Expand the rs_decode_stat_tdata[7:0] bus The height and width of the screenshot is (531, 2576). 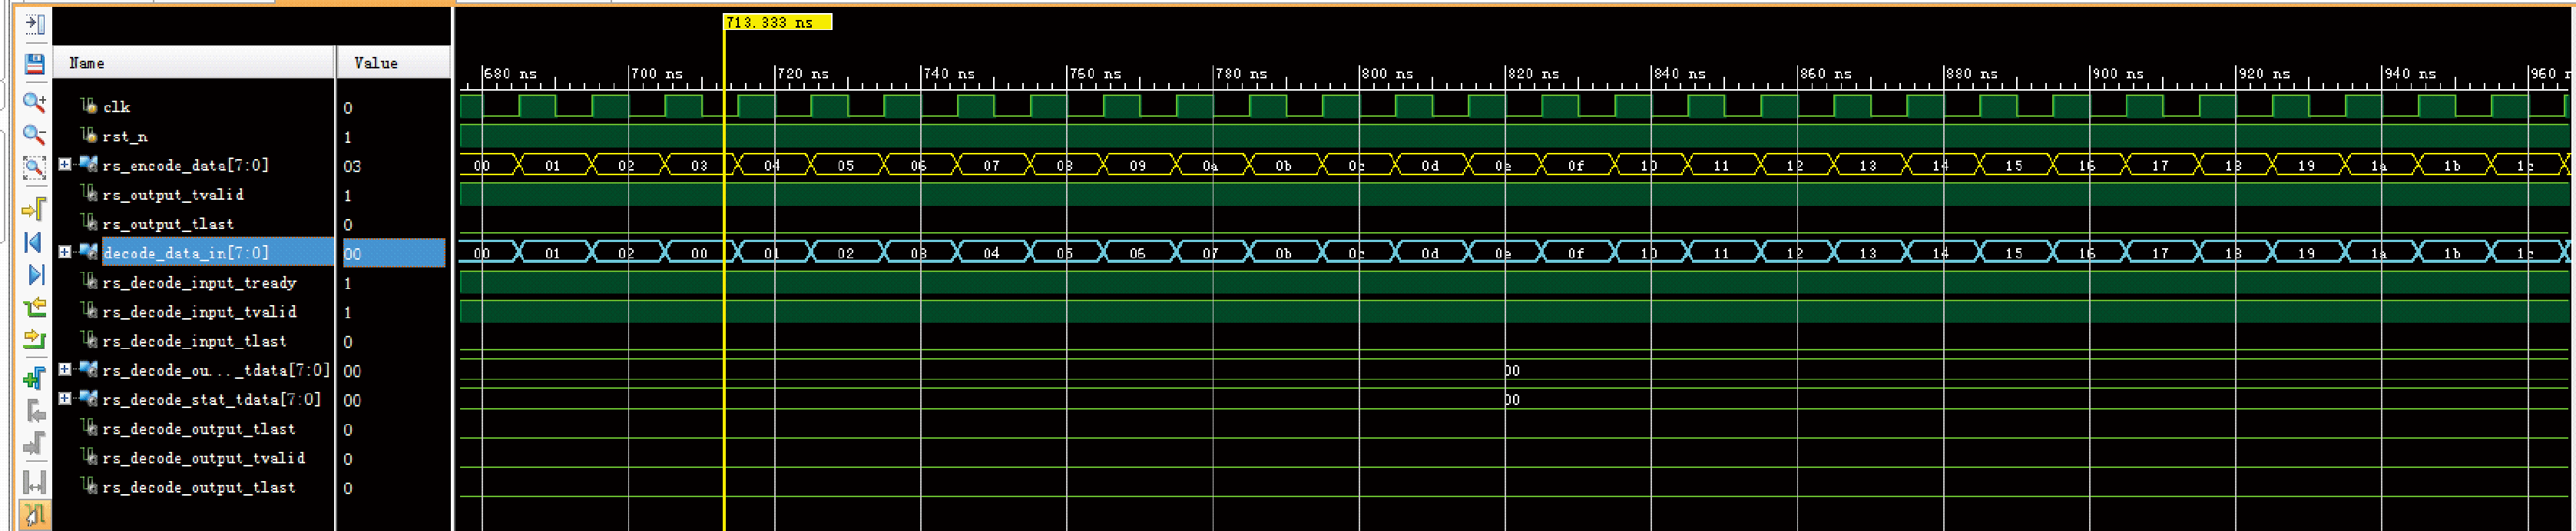click(65, 398)
